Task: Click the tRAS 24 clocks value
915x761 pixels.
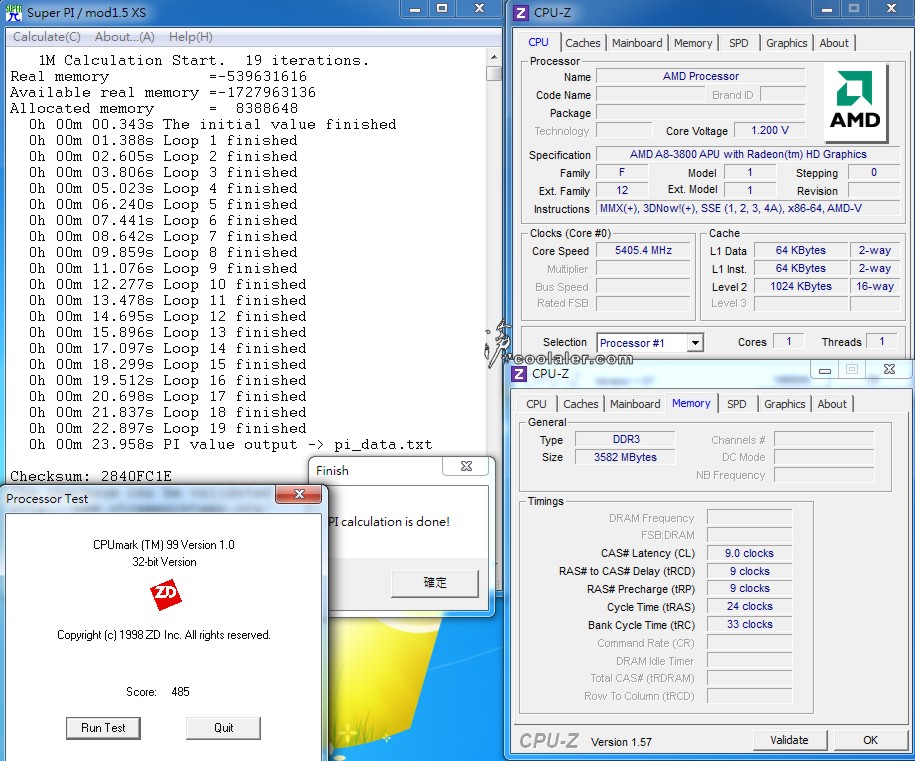Action: (x=749, y=606)
